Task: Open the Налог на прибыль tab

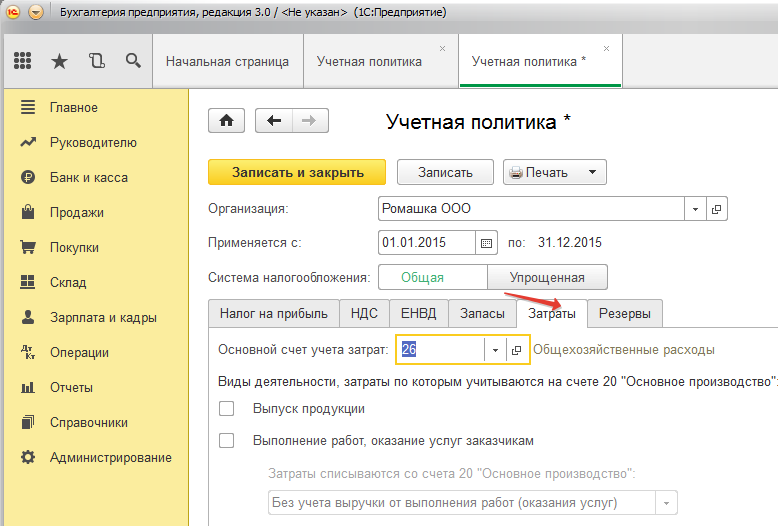Action: click(273, 313)
